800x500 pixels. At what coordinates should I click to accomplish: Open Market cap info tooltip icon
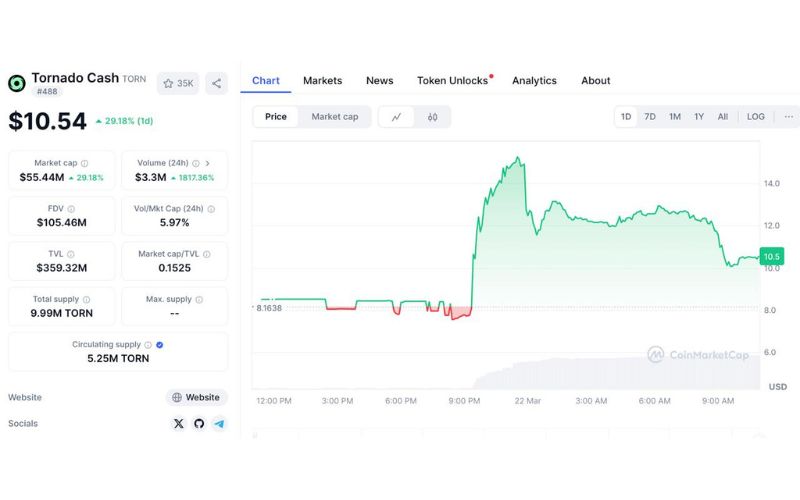click(x=85, y=163)
